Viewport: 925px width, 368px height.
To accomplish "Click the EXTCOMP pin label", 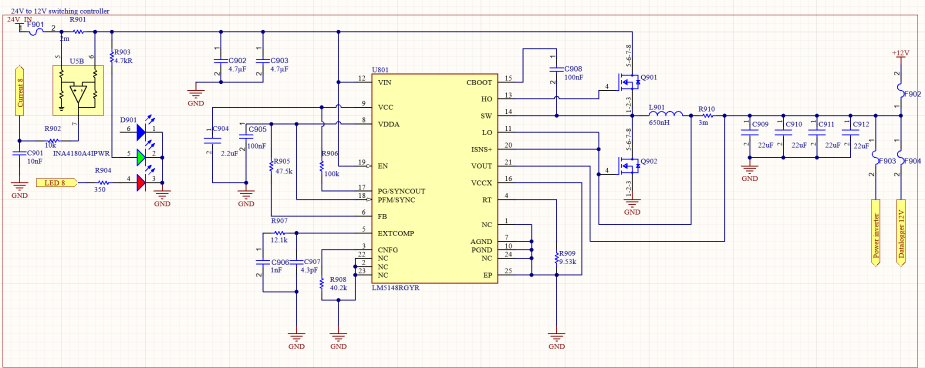I will [395, 234].
